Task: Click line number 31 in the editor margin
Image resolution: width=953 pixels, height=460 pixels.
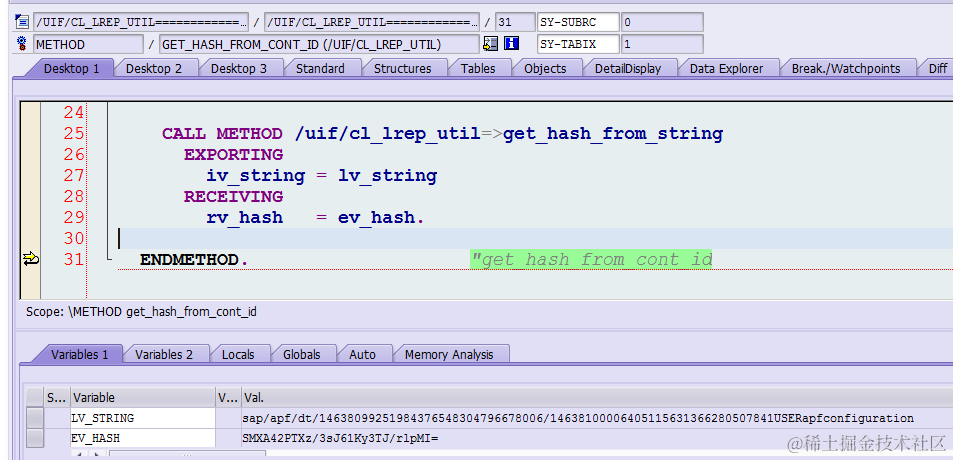Action: tap(74, 259)
